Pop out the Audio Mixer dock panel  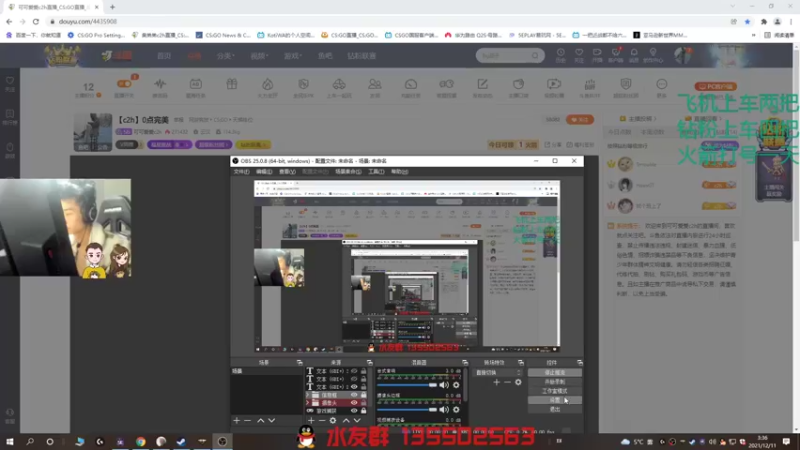tap(465, 362)
